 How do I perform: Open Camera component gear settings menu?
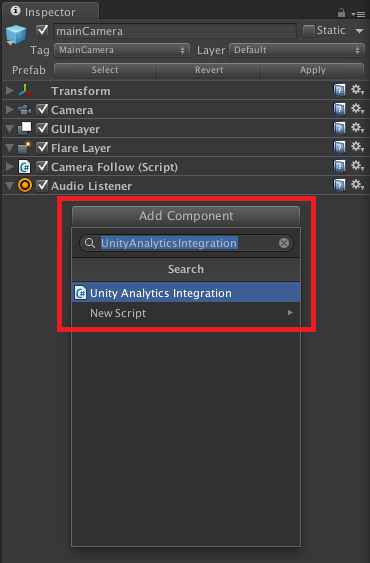click(x=357, y=109)
